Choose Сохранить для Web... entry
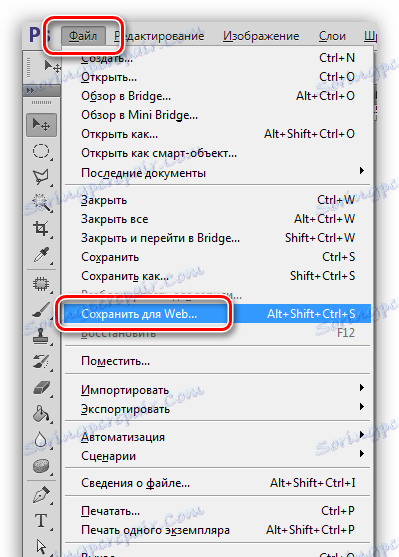Image resolution: width=399 pixels, height=557 pixels. [x=217, y=314]
